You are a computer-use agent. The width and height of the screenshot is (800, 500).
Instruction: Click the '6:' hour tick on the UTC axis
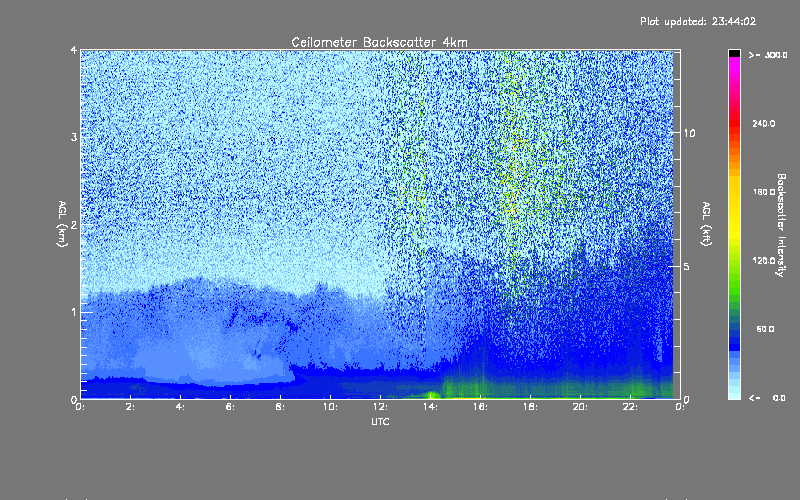[230, 407]
